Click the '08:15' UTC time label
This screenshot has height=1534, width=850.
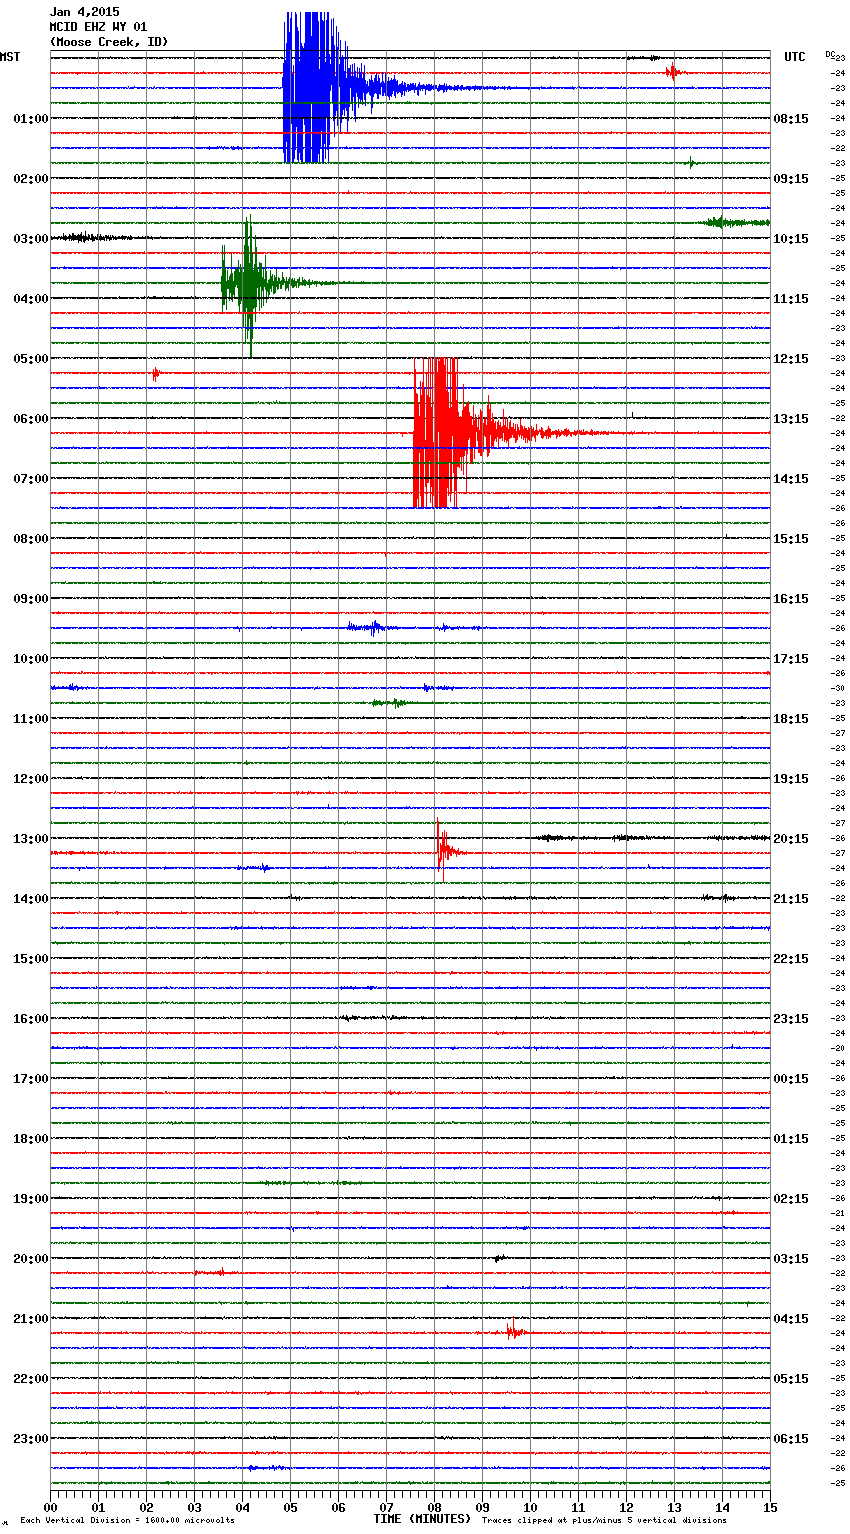tap(791, 119)
